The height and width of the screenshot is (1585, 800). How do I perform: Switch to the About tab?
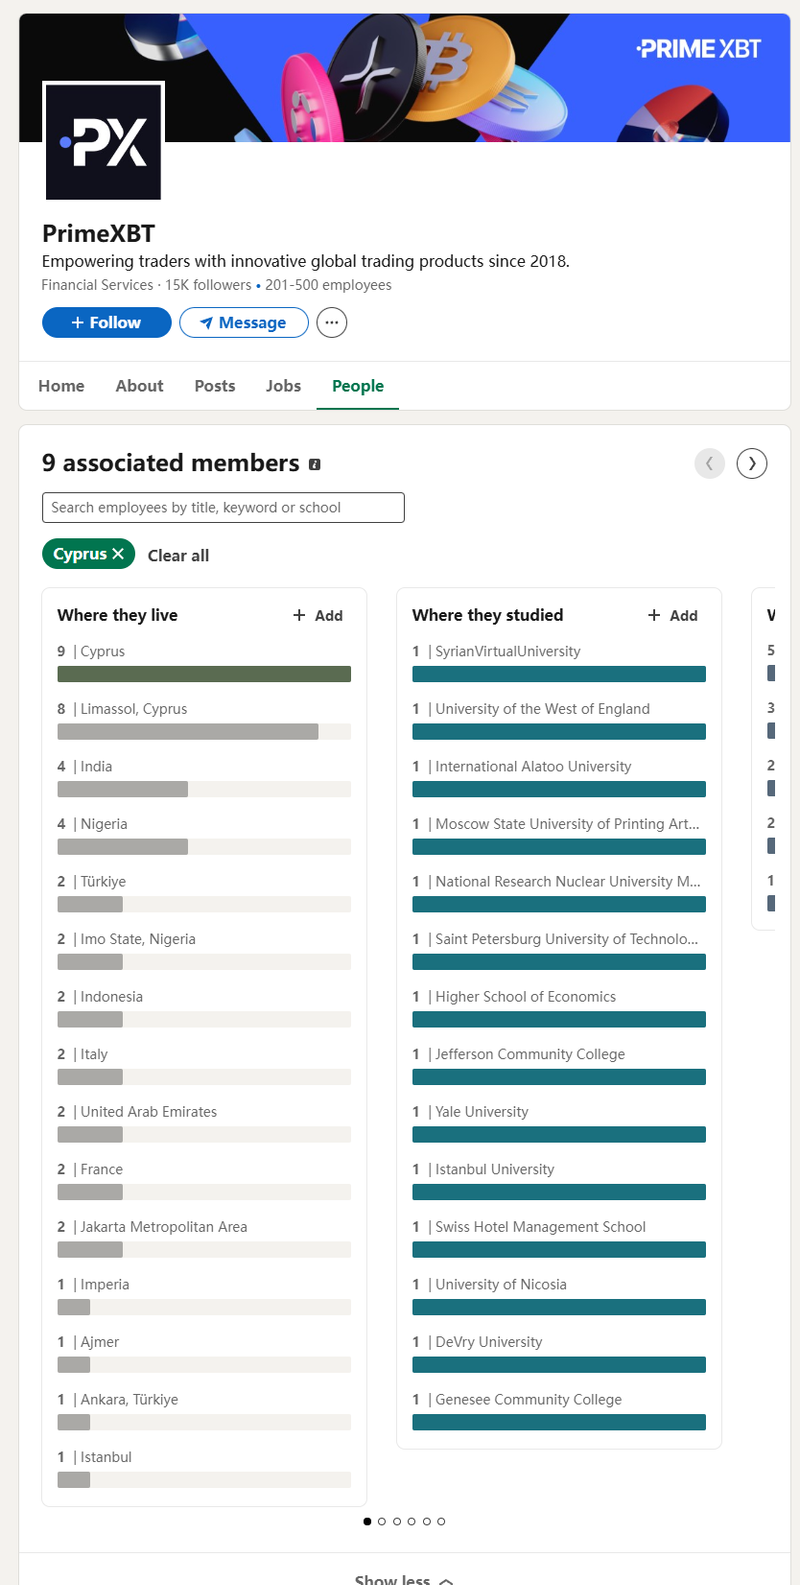coord(139,386)
